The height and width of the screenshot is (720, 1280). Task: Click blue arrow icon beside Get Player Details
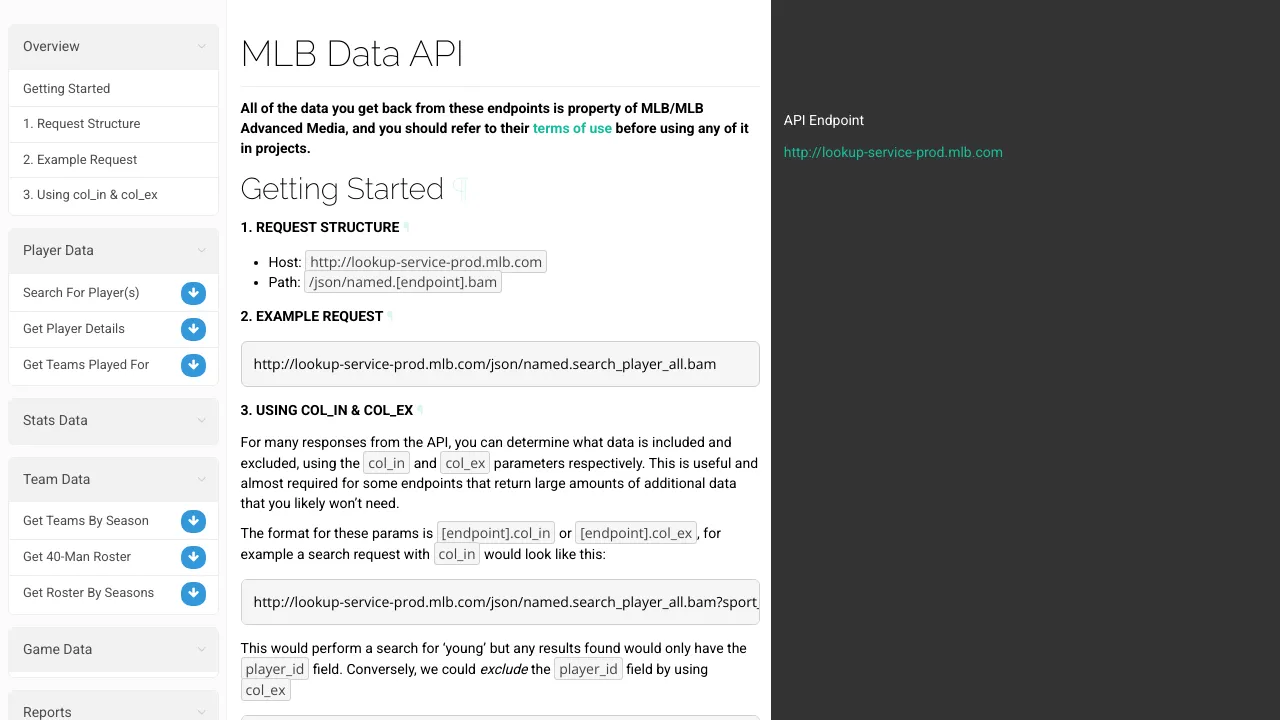[x=194, y=329]
